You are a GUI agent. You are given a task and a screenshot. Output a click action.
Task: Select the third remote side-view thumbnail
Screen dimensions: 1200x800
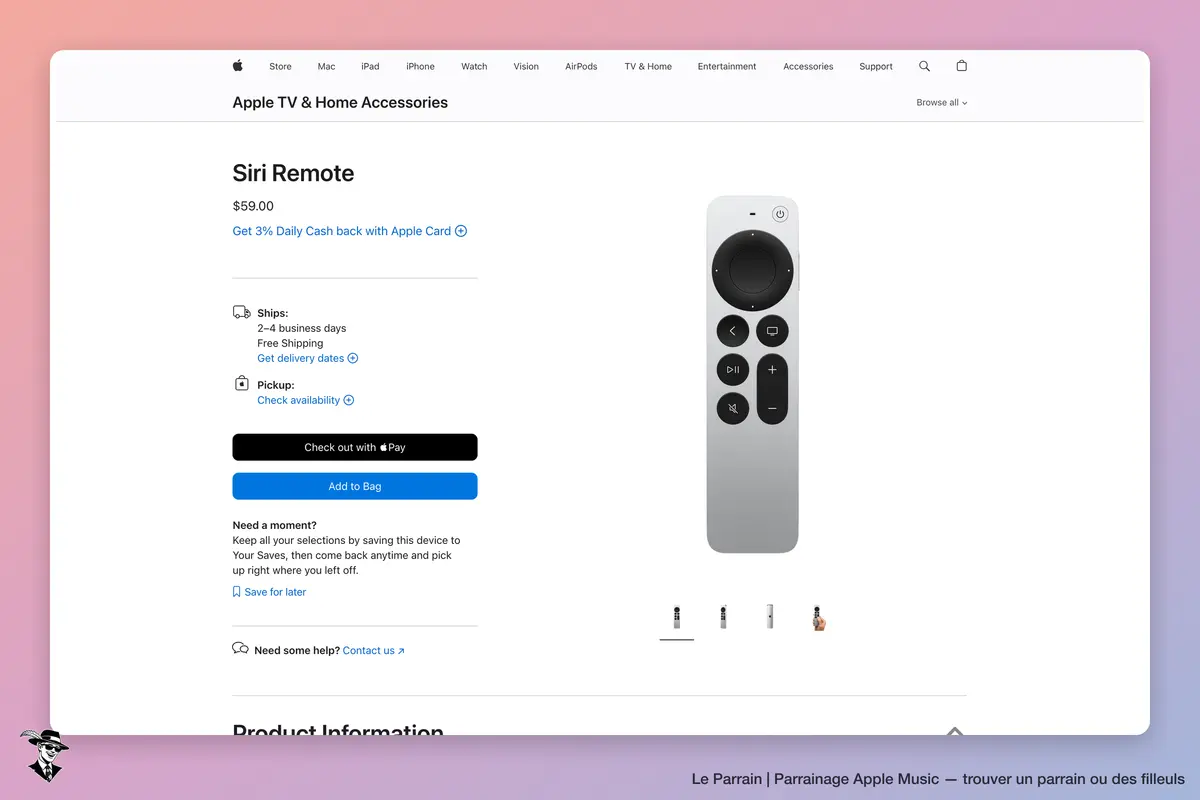click(769, 617)
